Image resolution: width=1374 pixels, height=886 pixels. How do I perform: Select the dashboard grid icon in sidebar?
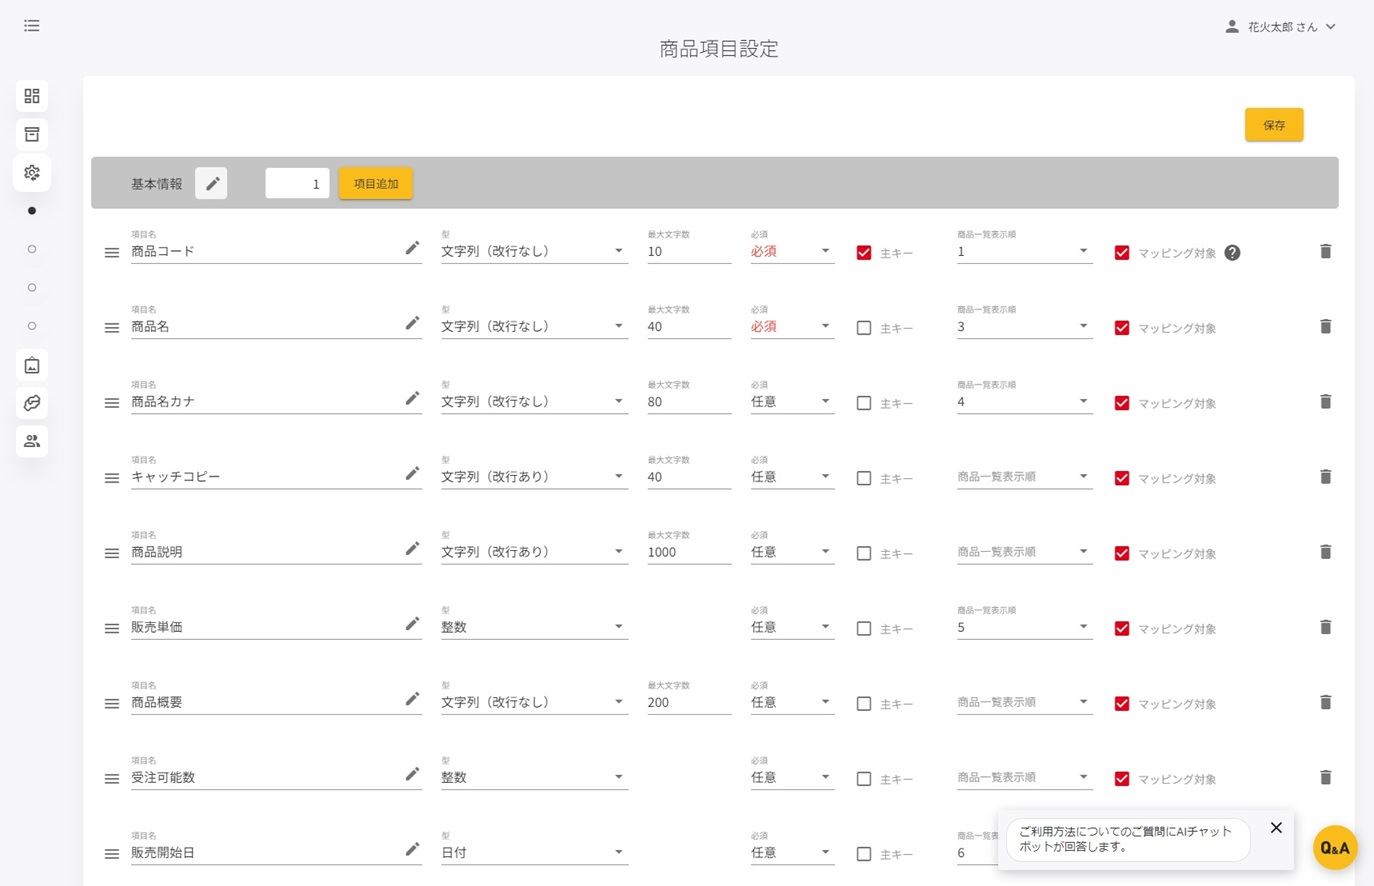pyautogui.click(x=31, y=95)
